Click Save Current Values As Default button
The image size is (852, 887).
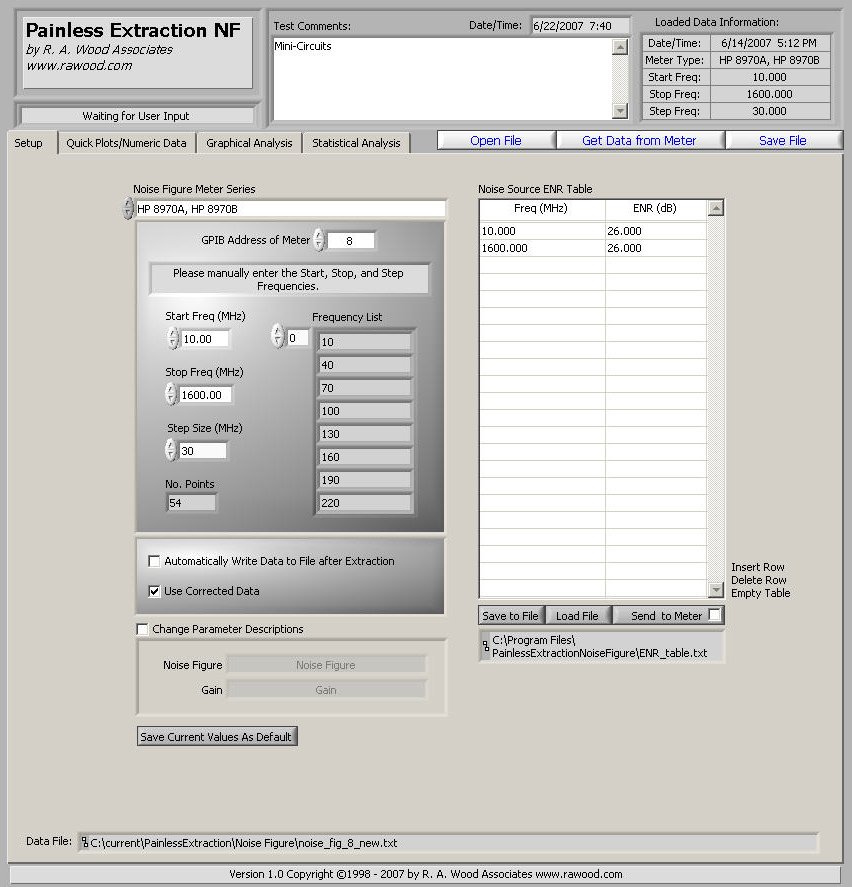pos(216,737)
